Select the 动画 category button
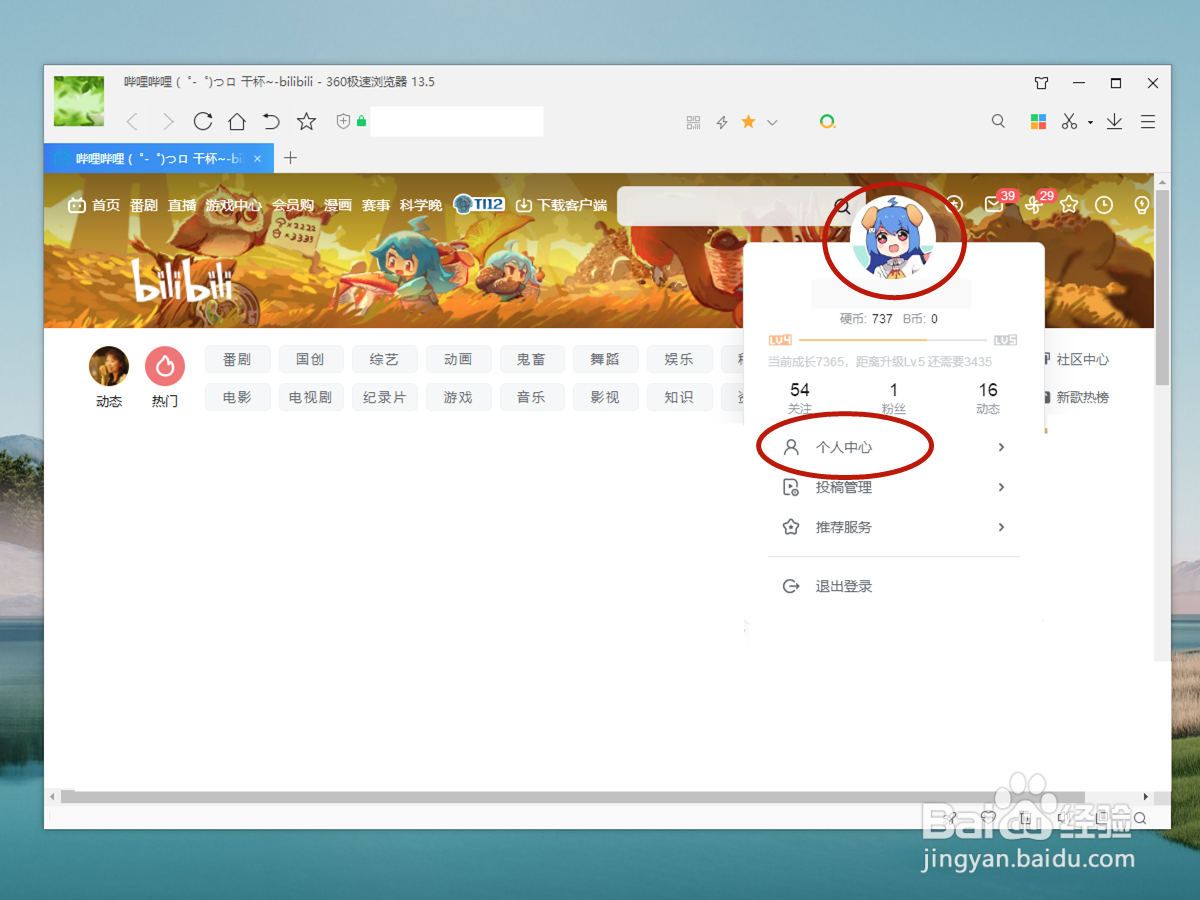 [458, 359]
